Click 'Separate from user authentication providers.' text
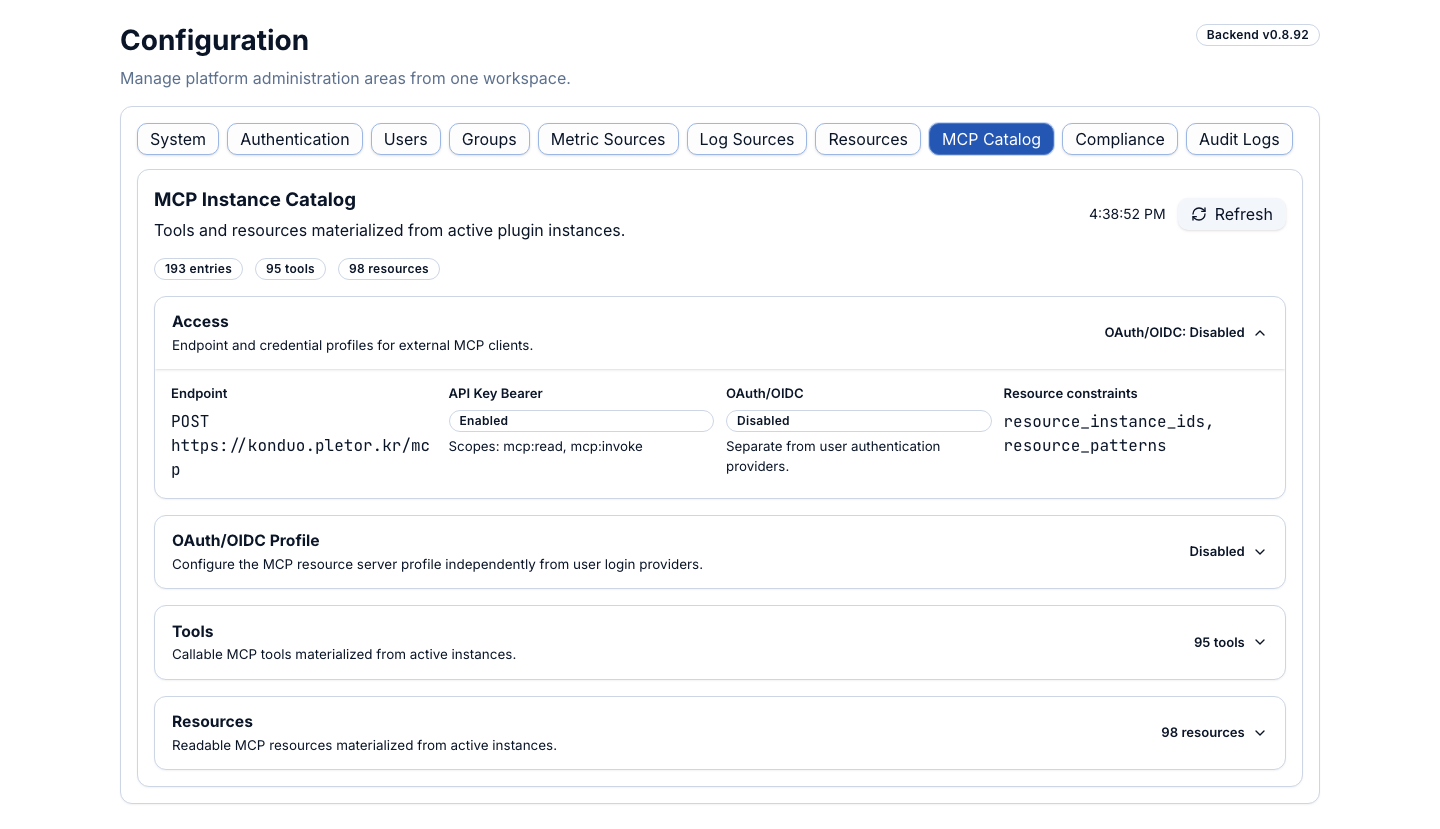This screenshot has width=1440, height=829. pos(833,457)
